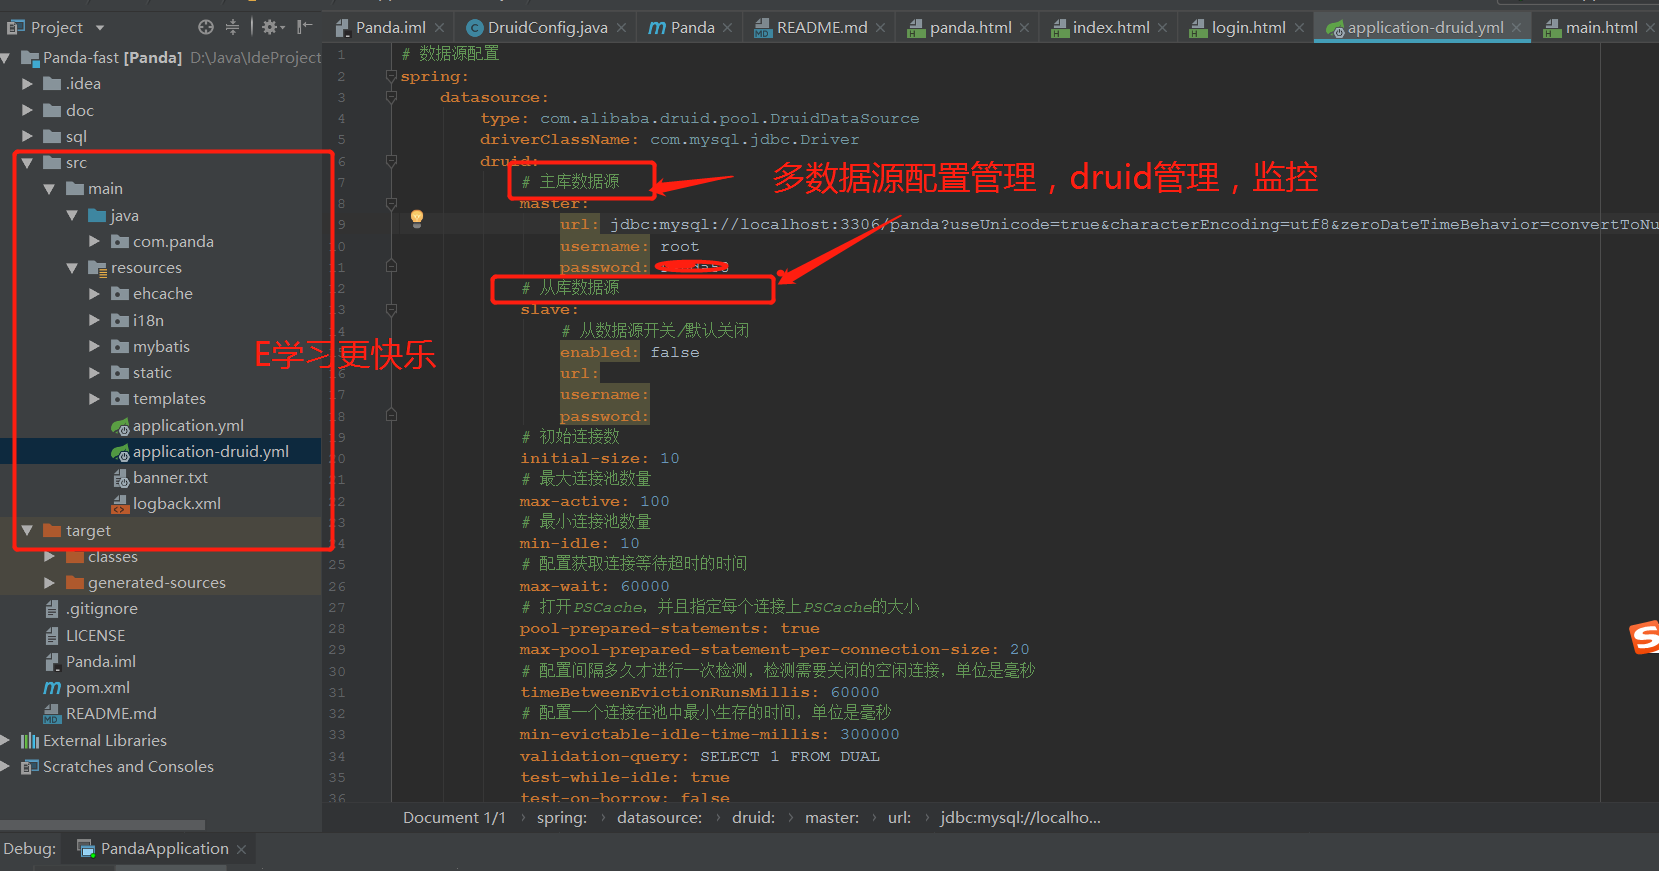Switch to the login.html tab
Screen dimensions: 1659x871
[x=1246, y=28]
